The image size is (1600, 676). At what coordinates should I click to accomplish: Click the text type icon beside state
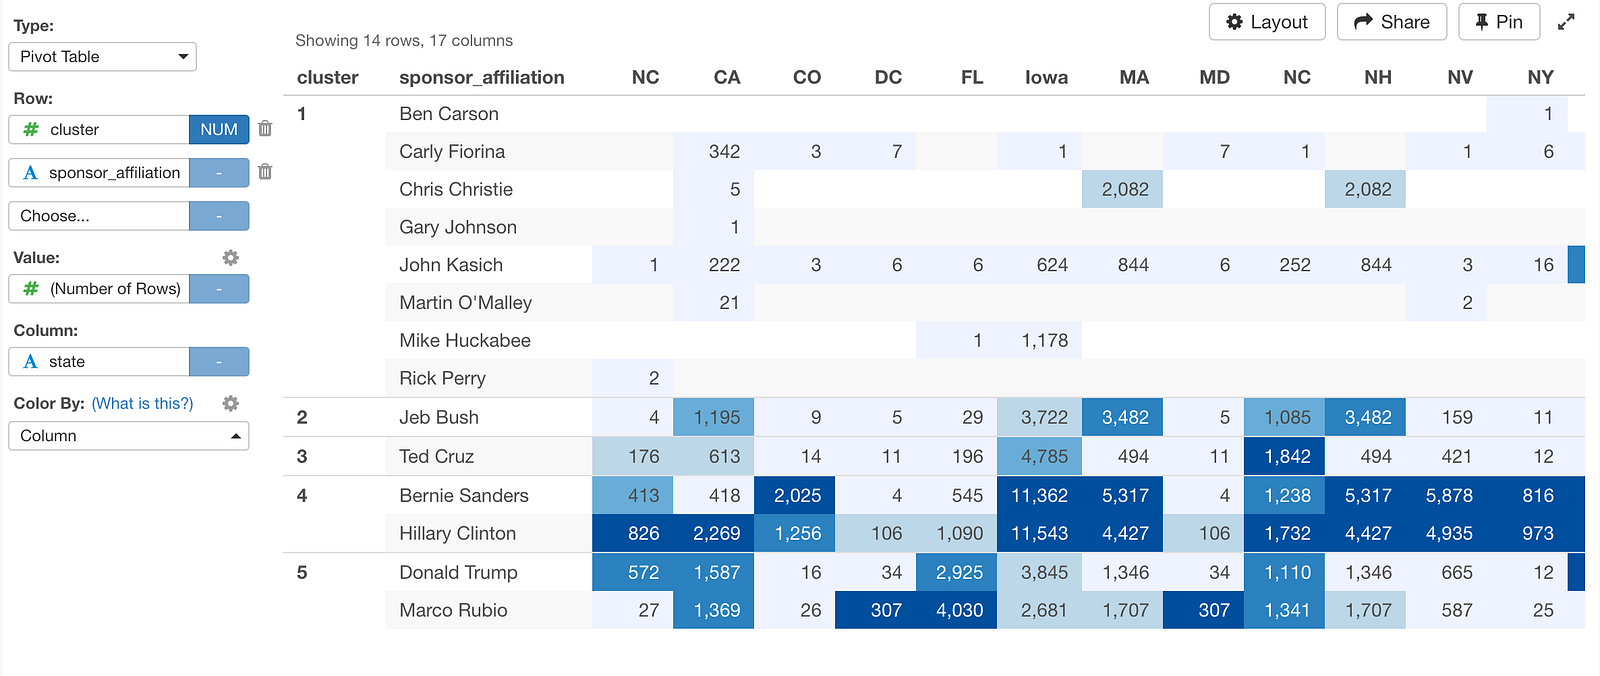coord(31,362)
